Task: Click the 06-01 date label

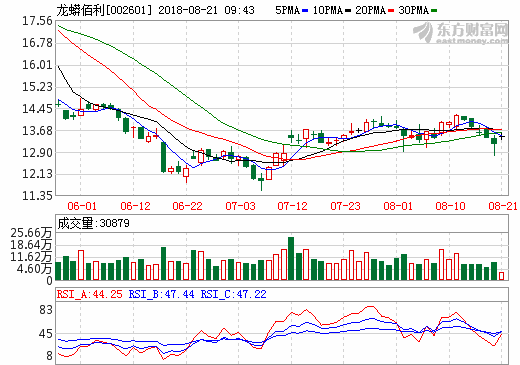Action: pos(82,206)
